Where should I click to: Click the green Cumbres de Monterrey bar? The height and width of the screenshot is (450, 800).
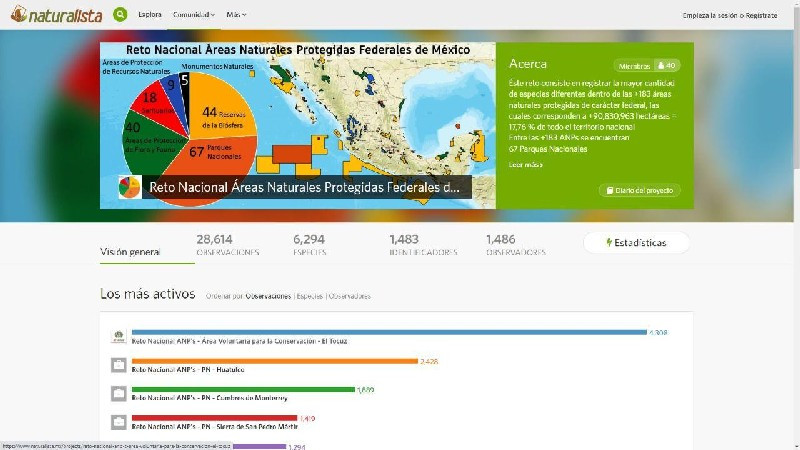[243, 389]
